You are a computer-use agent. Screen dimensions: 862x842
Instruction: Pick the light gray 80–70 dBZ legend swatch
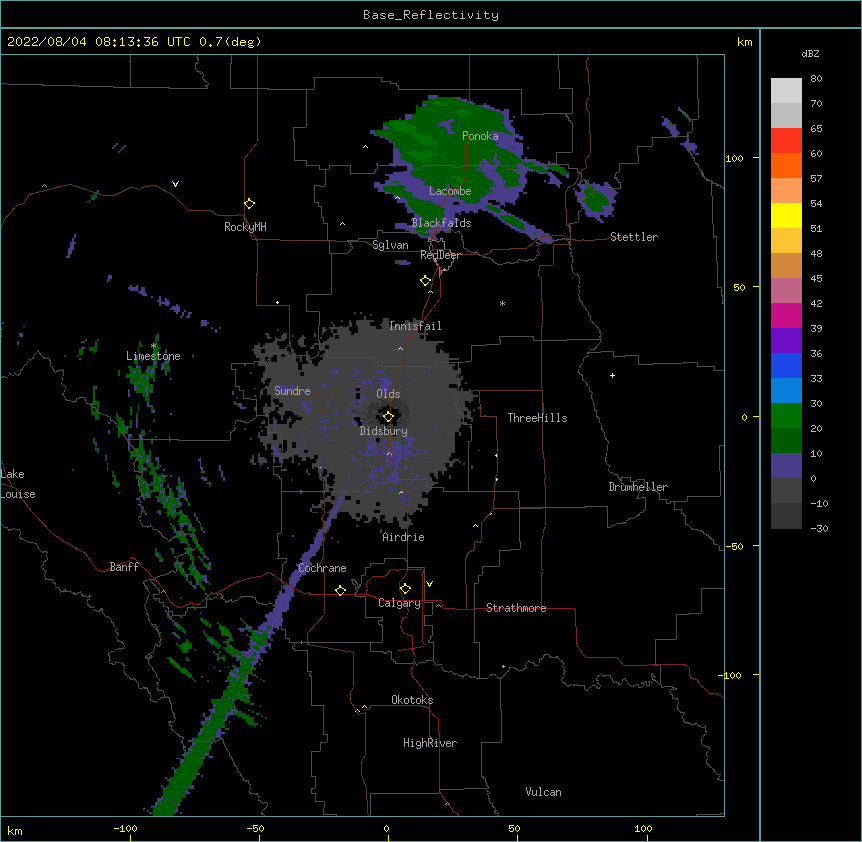tap(786, 91)
